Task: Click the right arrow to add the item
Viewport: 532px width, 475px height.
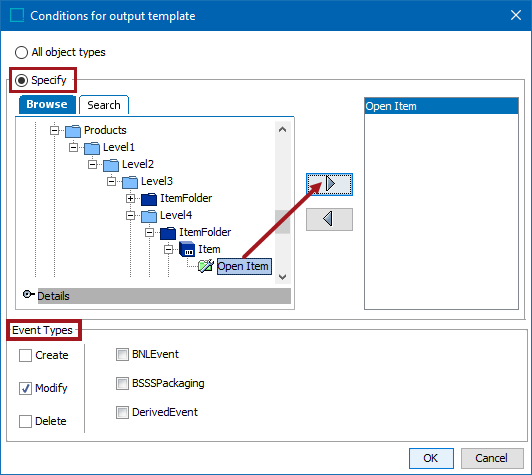Action: (x=329, y=184)
